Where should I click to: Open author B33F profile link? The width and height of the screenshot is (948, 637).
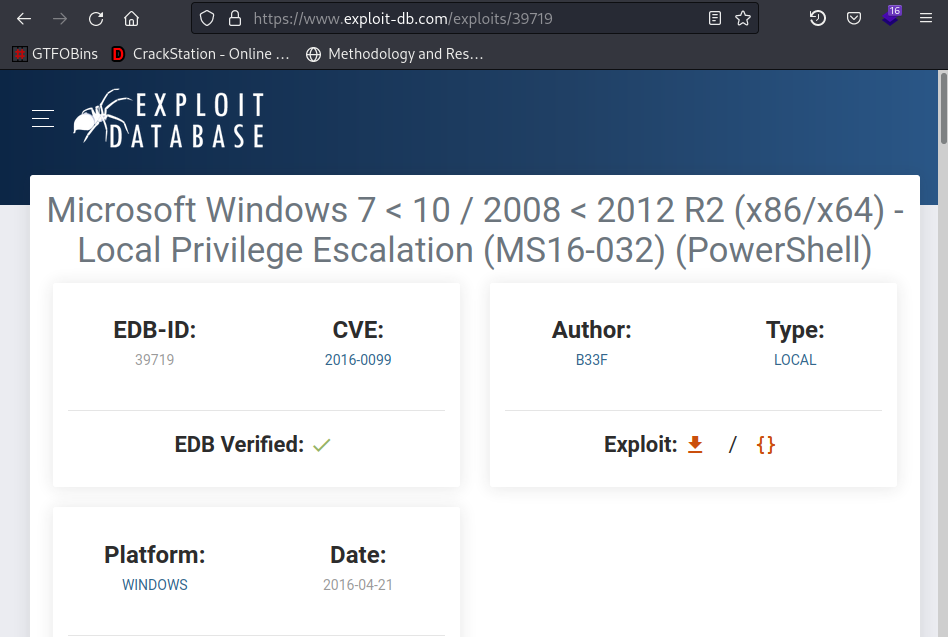click(591, 360)
